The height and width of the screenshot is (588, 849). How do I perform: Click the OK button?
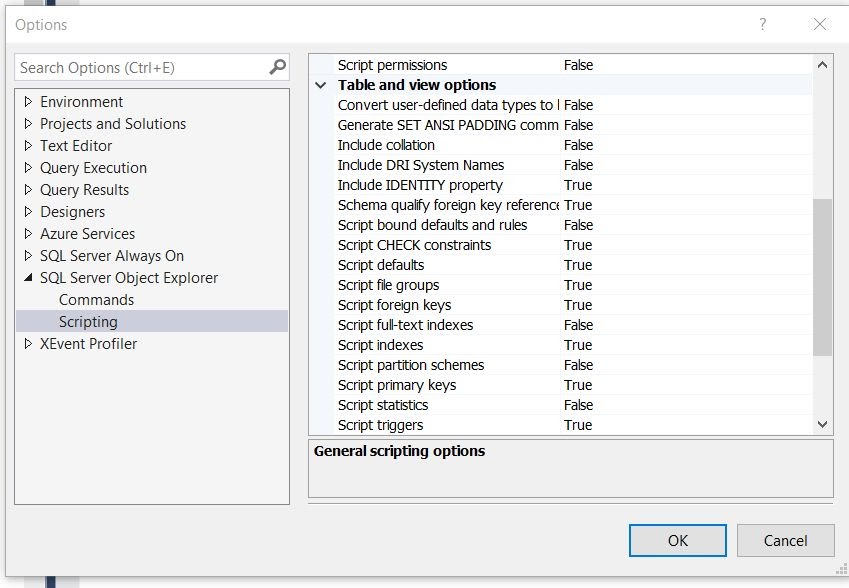677,540
